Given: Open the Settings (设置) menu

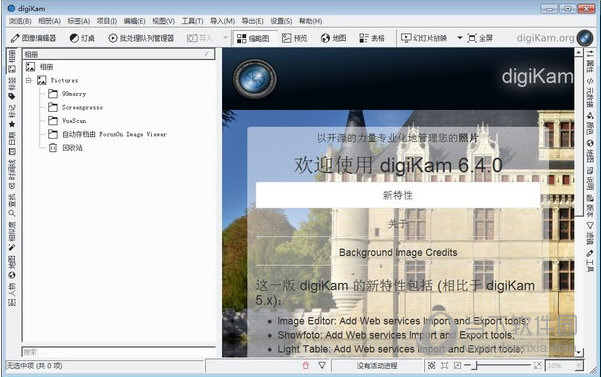Looking at the screenshot, I should pos(281,21).
